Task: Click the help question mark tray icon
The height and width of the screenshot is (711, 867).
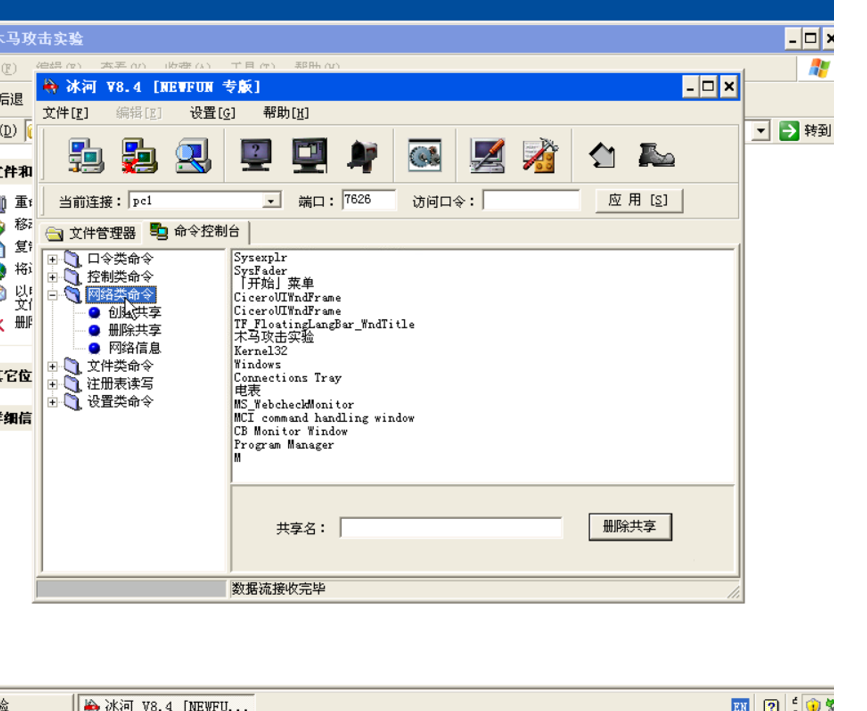Action: pos(771,705)
